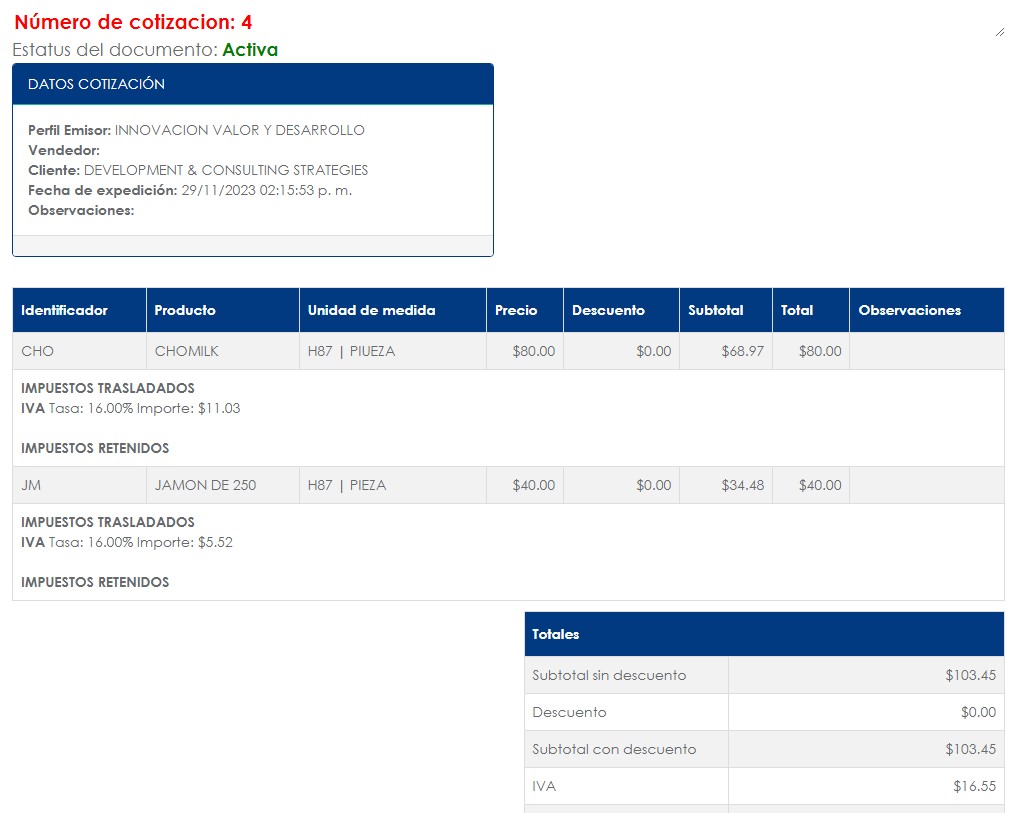1025x813 pixels.
Task: Click the Número de cotizacion: 4 heading
Action: [x=133, y=22]
